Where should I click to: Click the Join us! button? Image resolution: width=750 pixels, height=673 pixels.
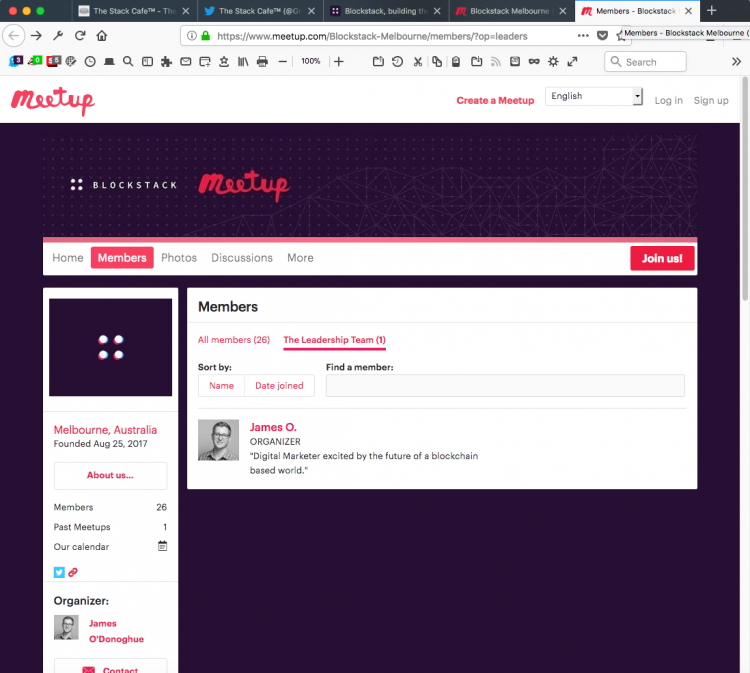point(662,258)
